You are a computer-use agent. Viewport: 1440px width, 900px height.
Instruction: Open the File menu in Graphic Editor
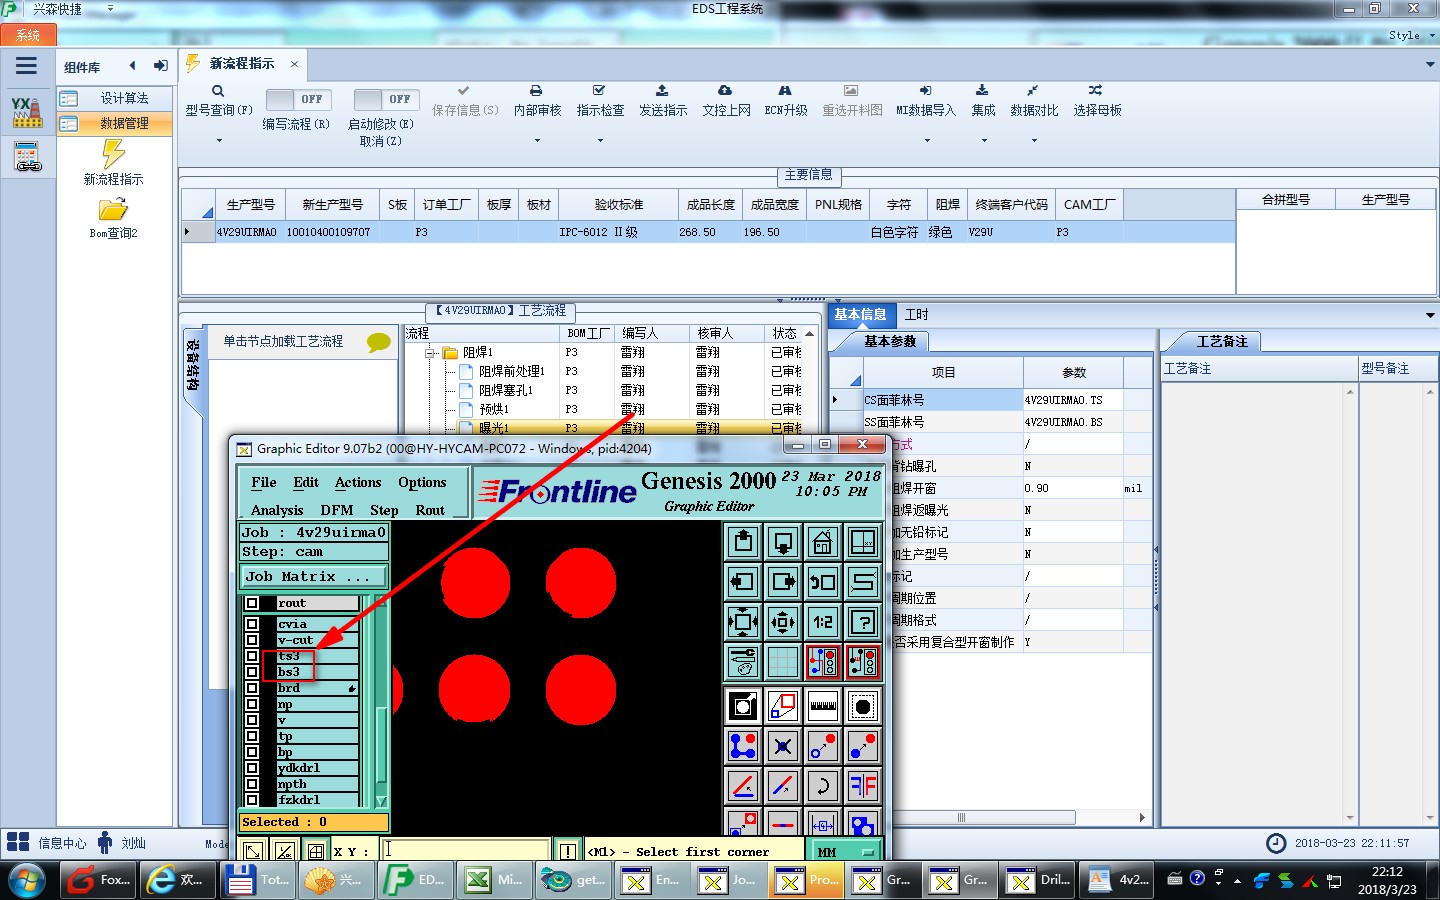tap(264, 483)
